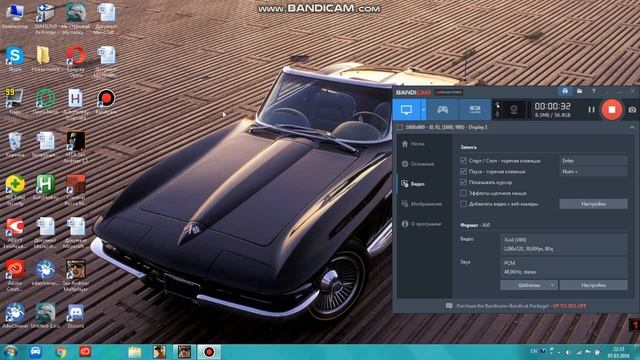Toggle the 1600x900 Display 1 checkbox
The image size is (640, 360).
click(400, 127)
